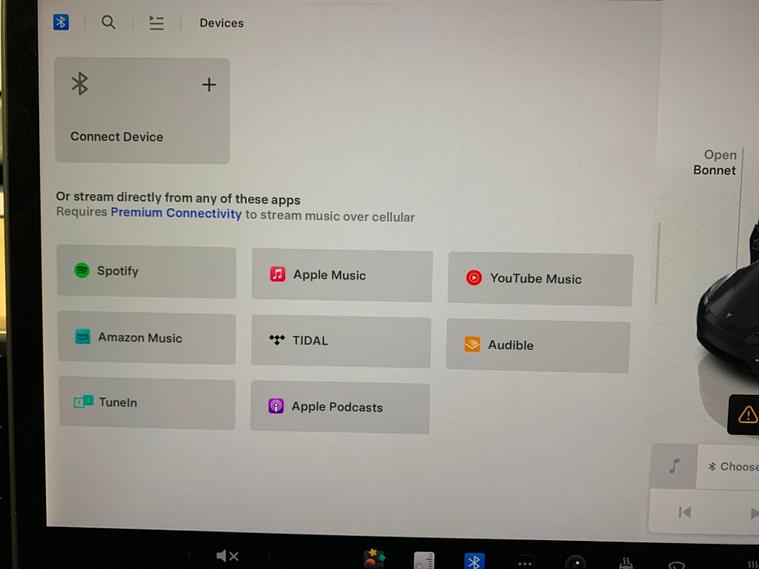759x569 pixels.
Task: Open the Toybox colorful app icon
Action: [374, 558]
